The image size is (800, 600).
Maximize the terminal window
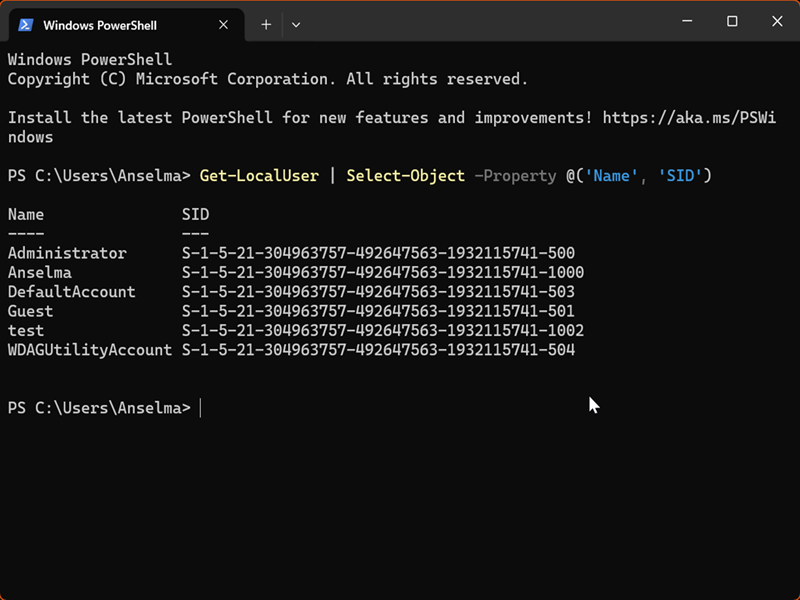pyautogui.click(x=732, y=21)
